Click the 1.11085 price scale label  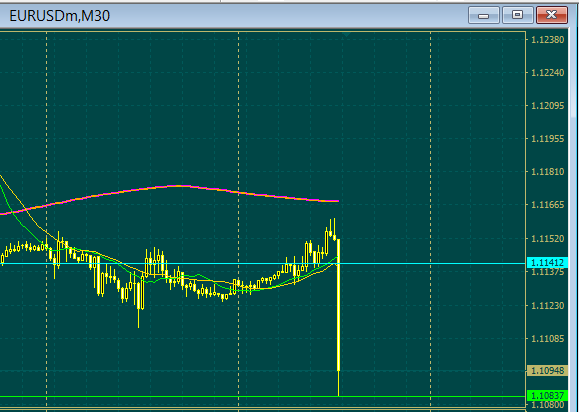coord(548,339)
